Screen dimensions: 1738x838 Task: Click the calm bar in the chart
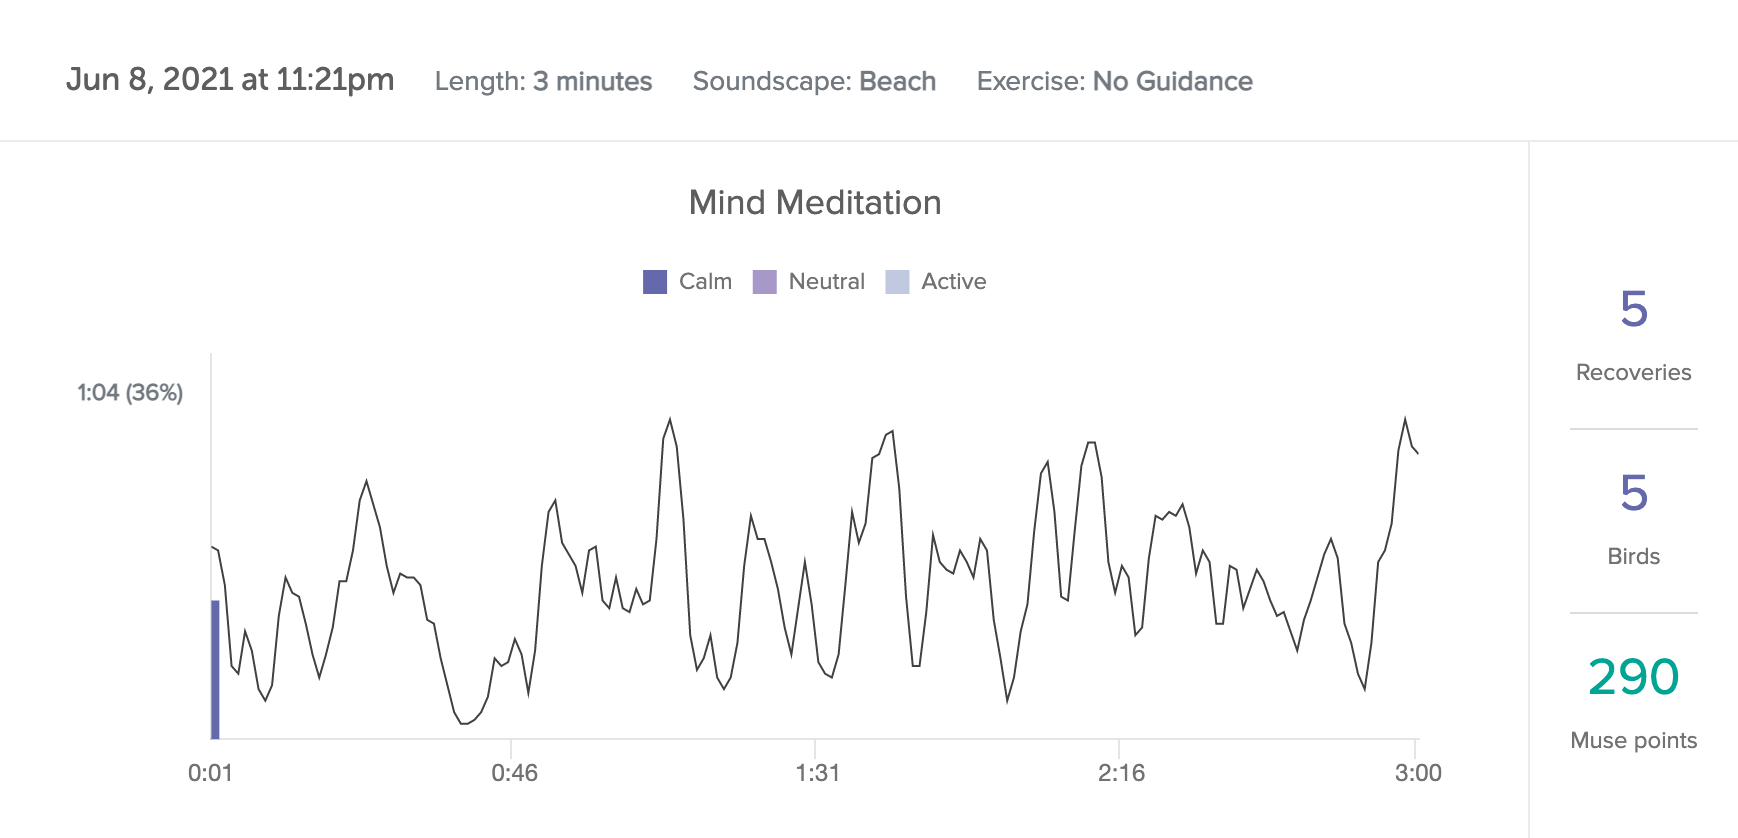pyautogui.click(x=215, y=669)
